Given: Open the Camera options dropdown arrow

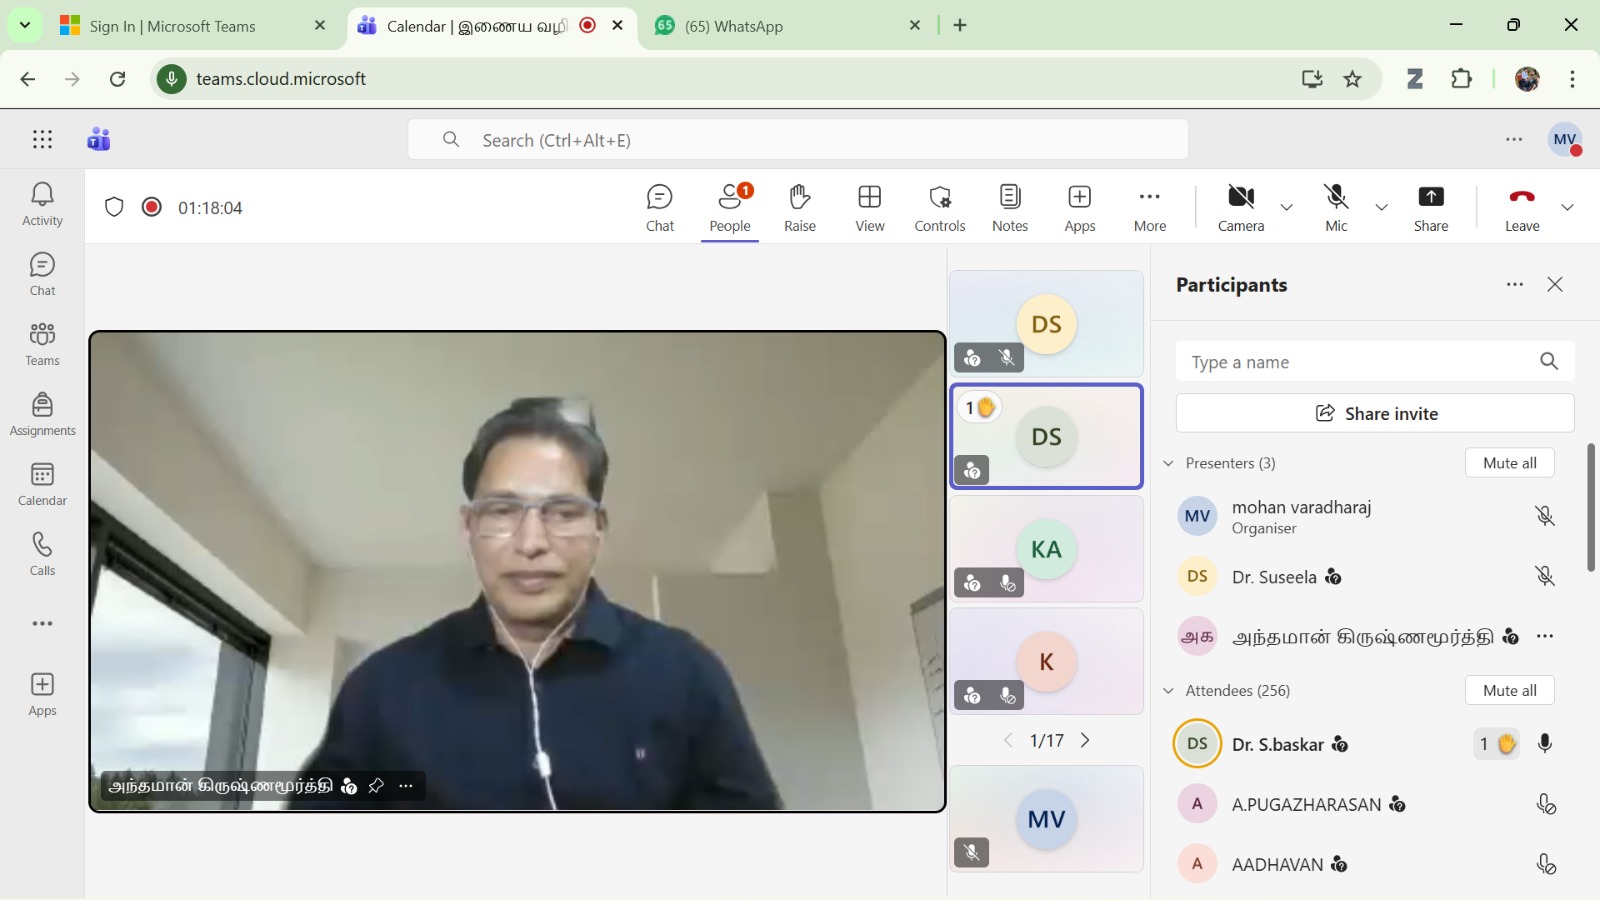Looking at the screenshot, I should tap(1287, 208).
